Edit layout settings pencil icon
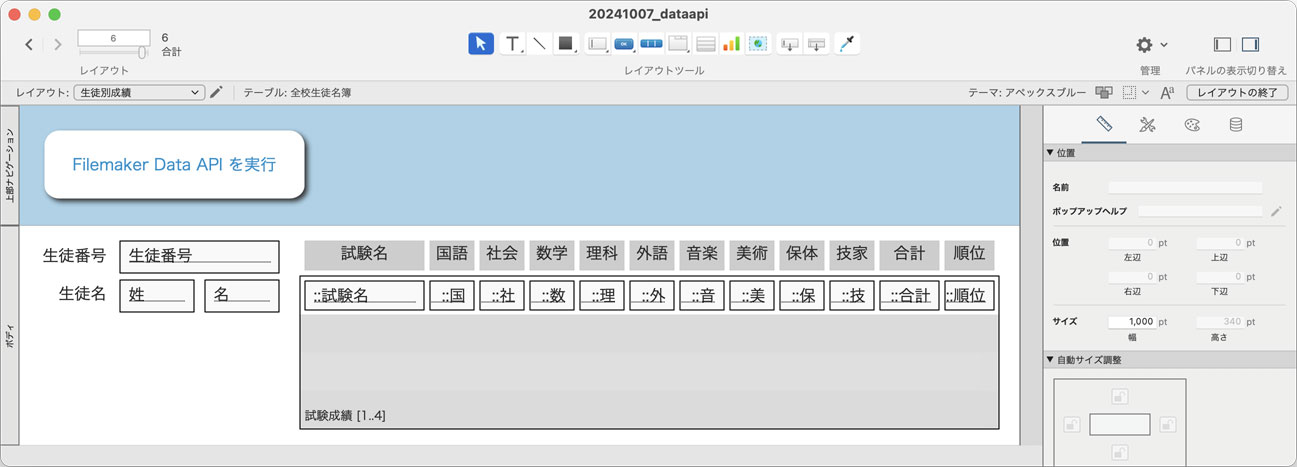The width and height of the screenshot is (1297, 467). (216, 92)
